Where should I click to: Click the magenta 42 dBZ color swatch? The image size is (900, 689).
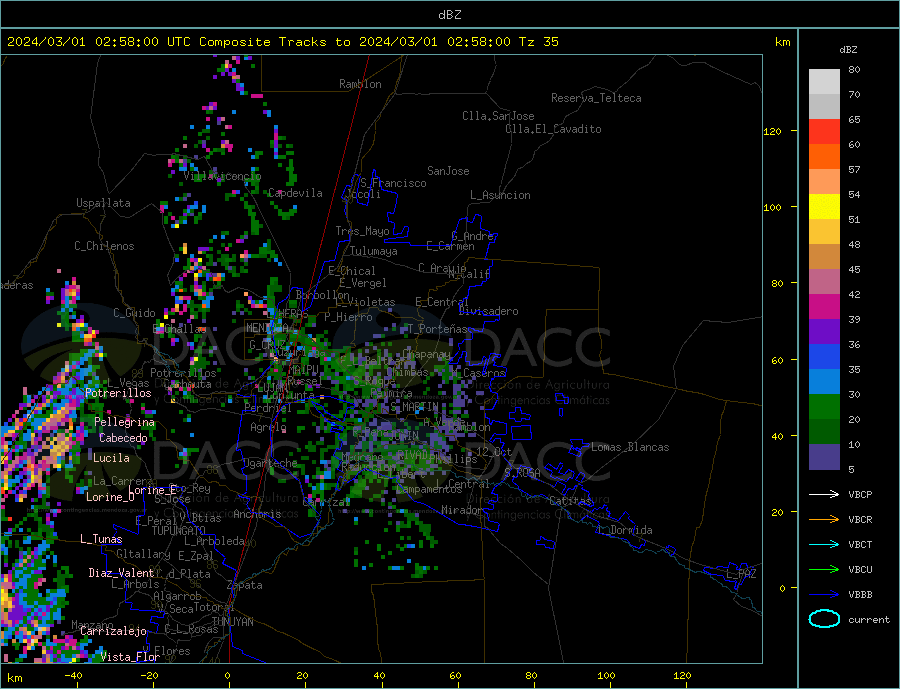point(824,307)
